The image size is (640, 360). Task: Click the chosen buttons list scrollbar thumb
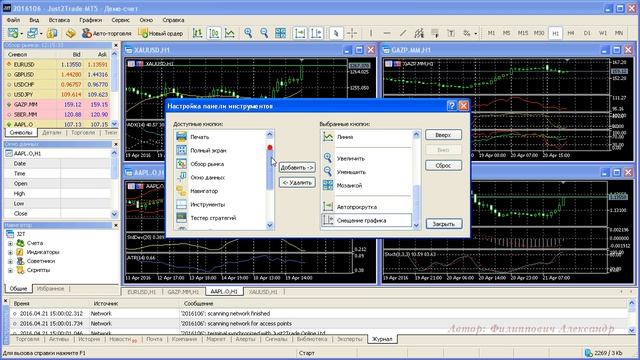pyautogui.click(x=416, y=203)
